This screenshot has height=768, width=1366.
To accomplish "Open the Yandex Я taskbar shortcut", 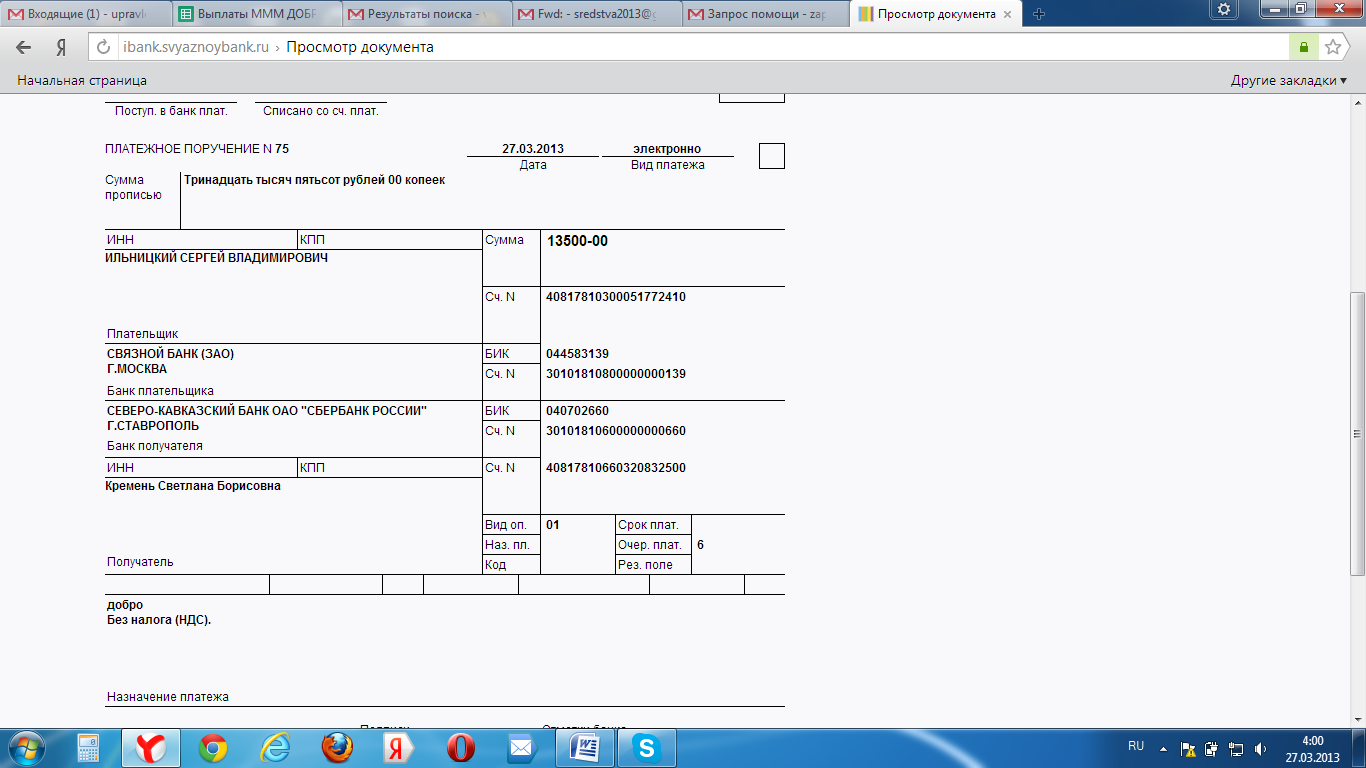I will pyautogui.click(x=399, y=747).
